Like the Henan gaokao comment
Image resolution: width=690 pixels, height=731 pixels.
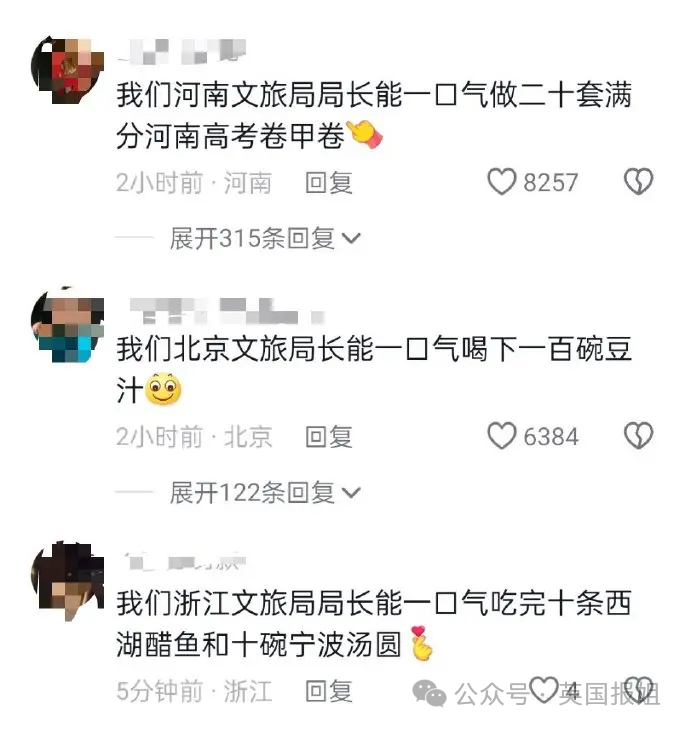[x=502, y=181]
